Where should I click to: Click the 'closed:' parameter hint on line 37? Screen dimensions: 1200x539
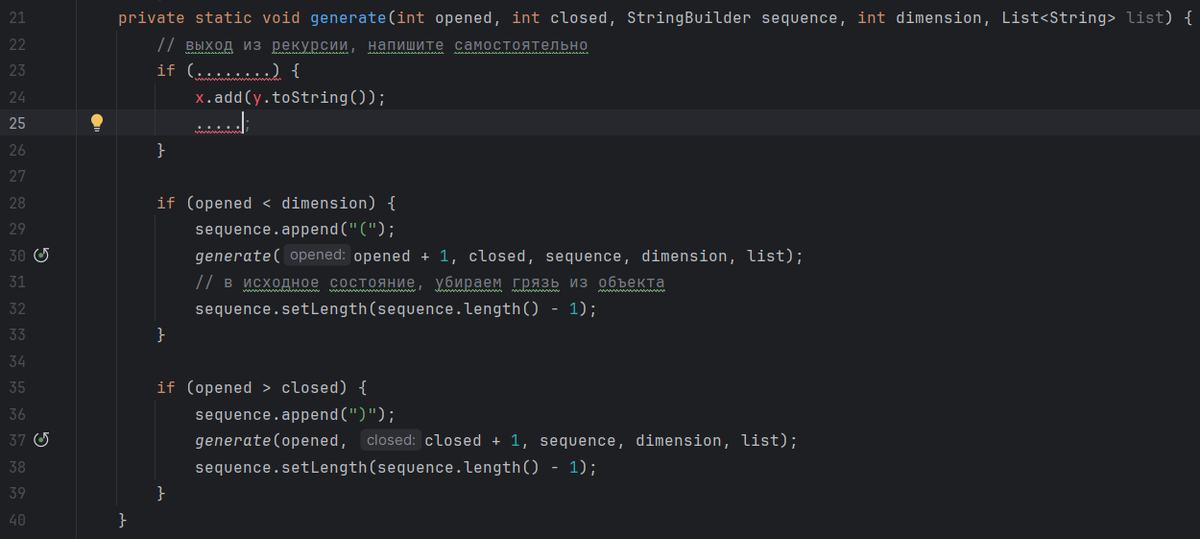(389, 440)
